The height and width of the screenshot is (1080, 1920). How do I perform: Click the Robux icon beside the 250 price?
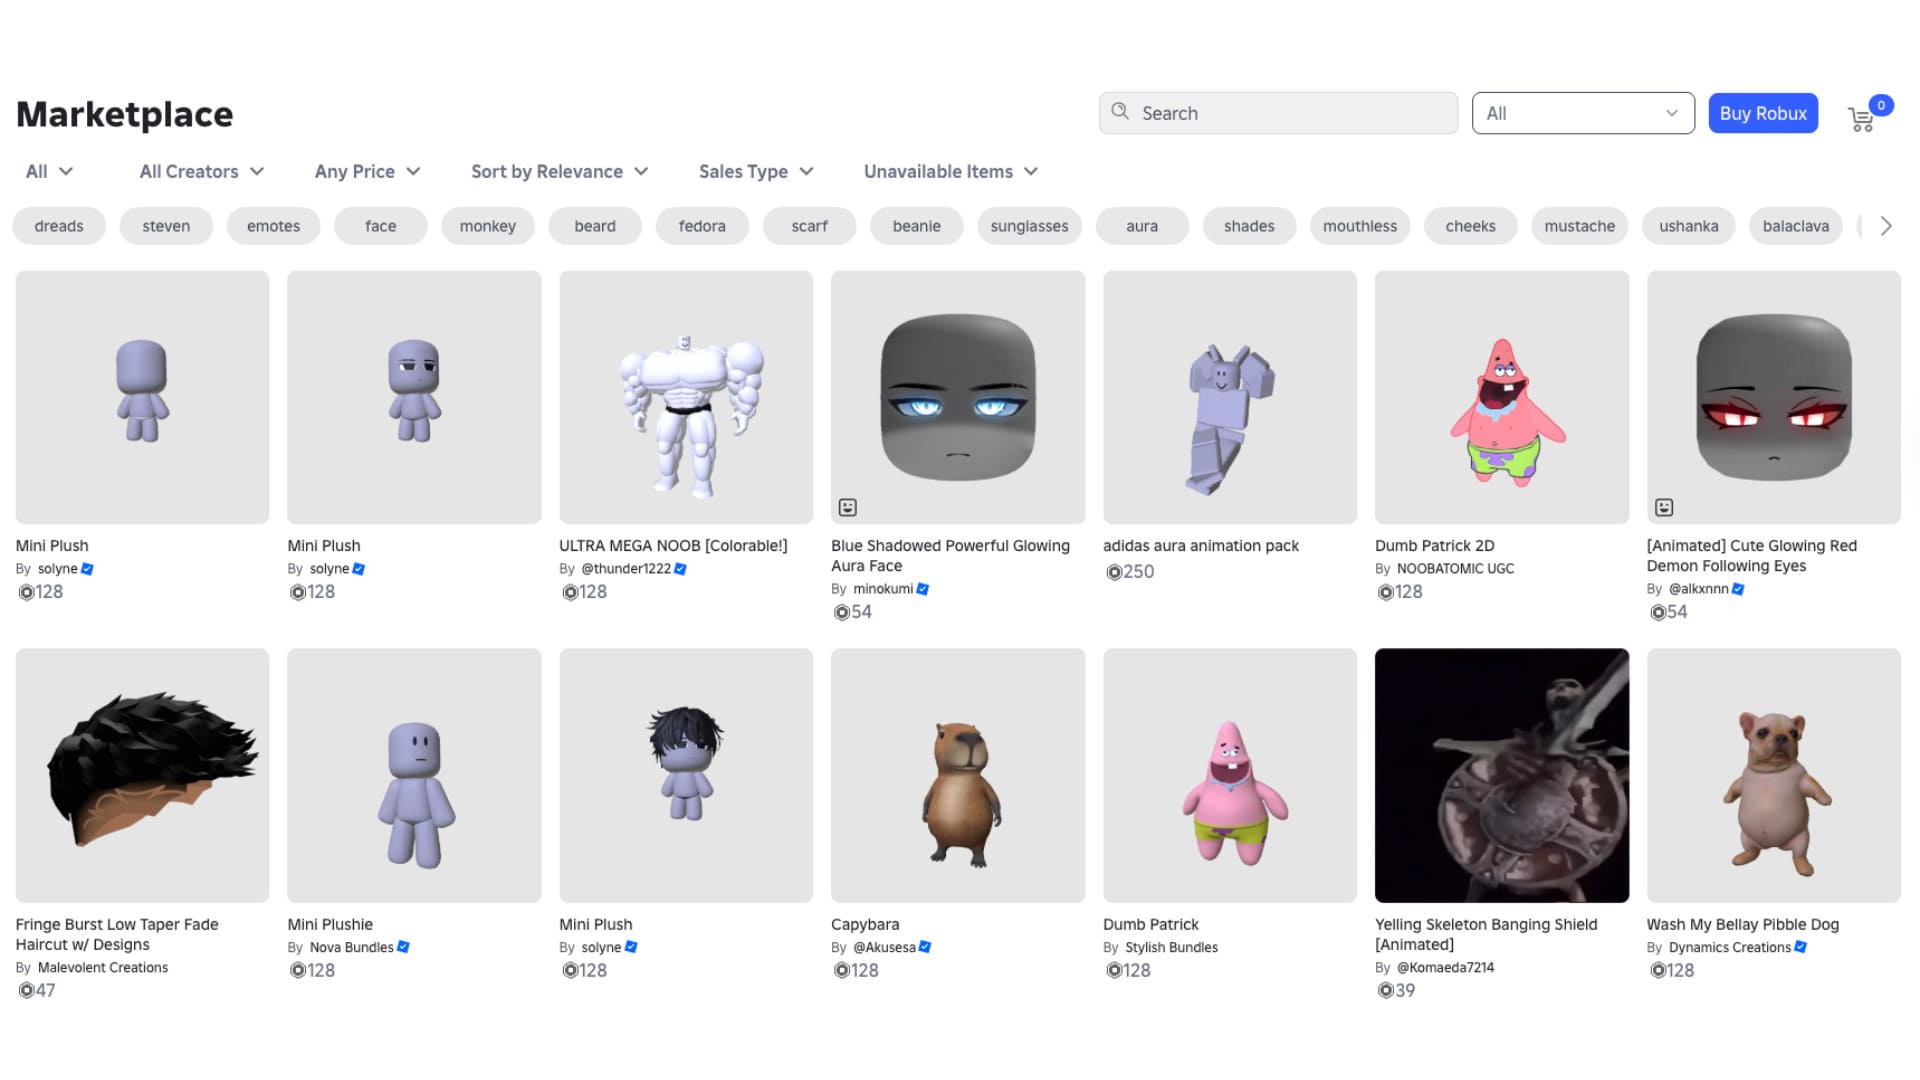(1113, 571)
